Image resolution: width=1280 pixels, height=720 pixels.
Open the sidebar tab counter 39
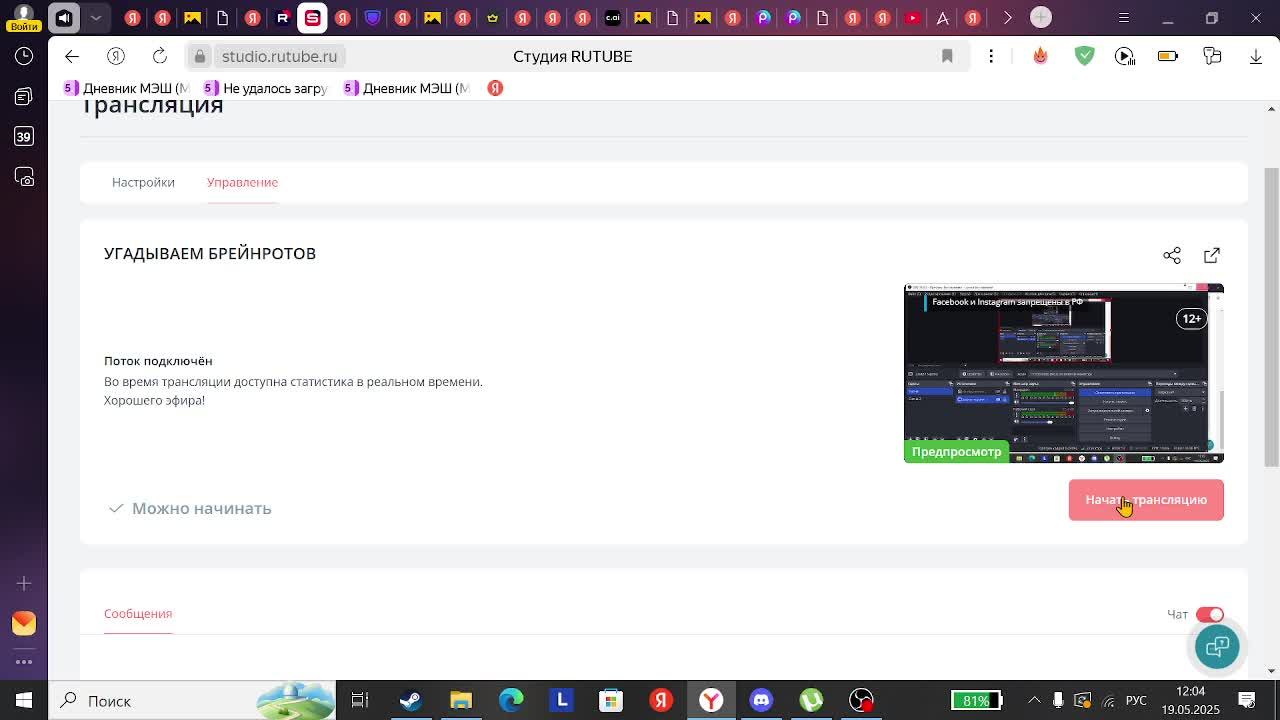24,136
